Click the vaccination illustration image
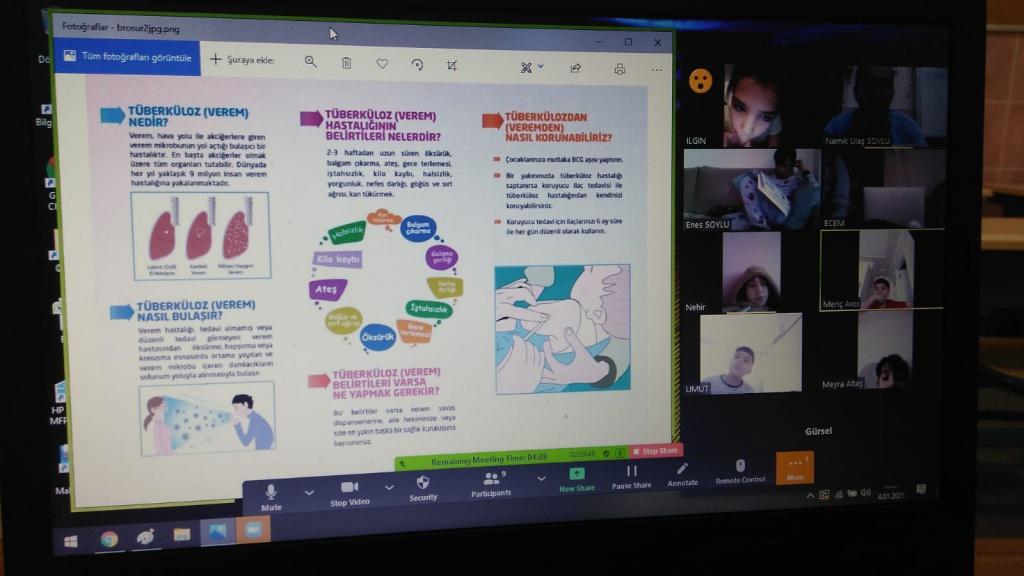 point(562,329)
